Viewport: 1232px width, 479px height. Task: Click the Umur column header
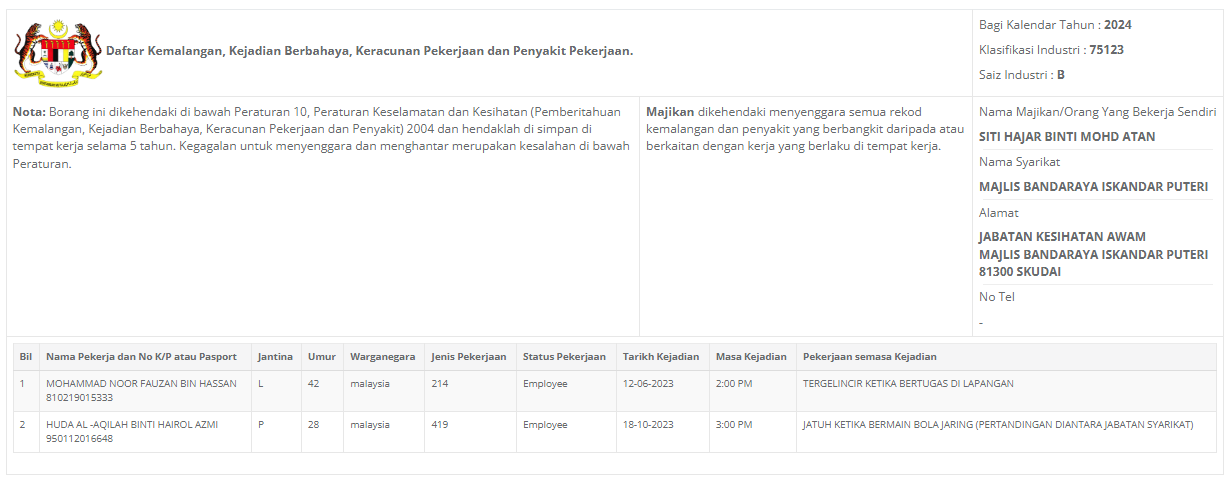coord(321,357)
